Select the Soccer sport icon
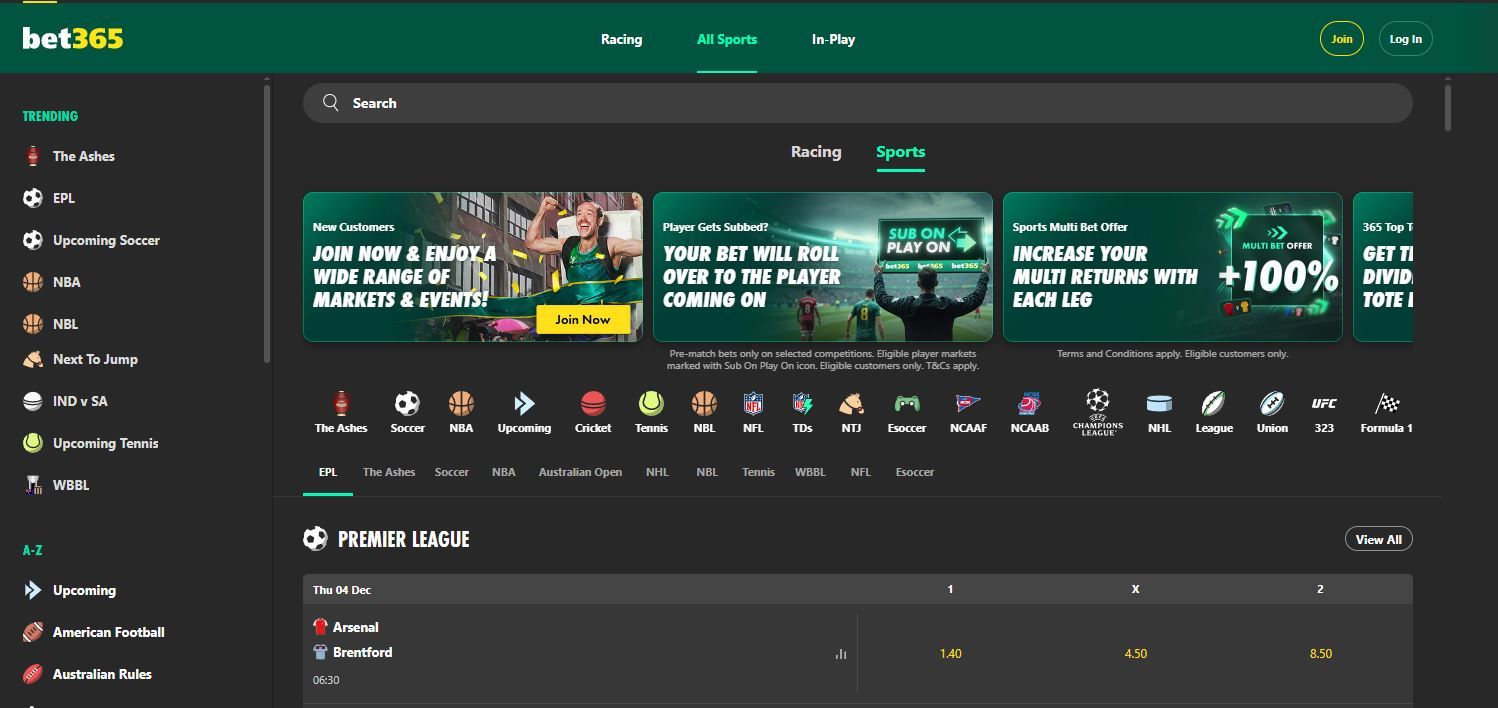The height and width of the screenshot is (708, 1498). (407, 404)
